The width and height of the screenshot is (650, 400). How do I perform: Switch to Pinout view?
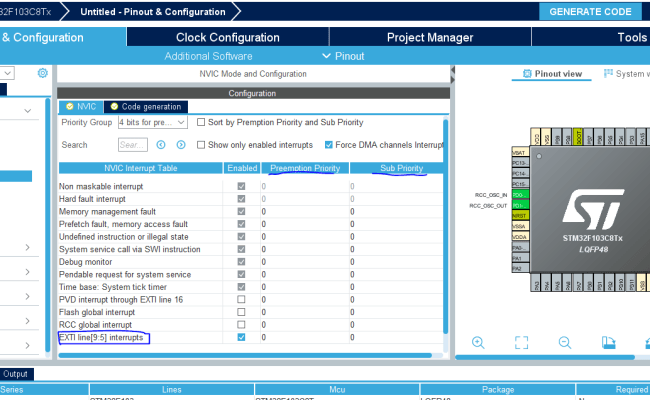point(552,74)
